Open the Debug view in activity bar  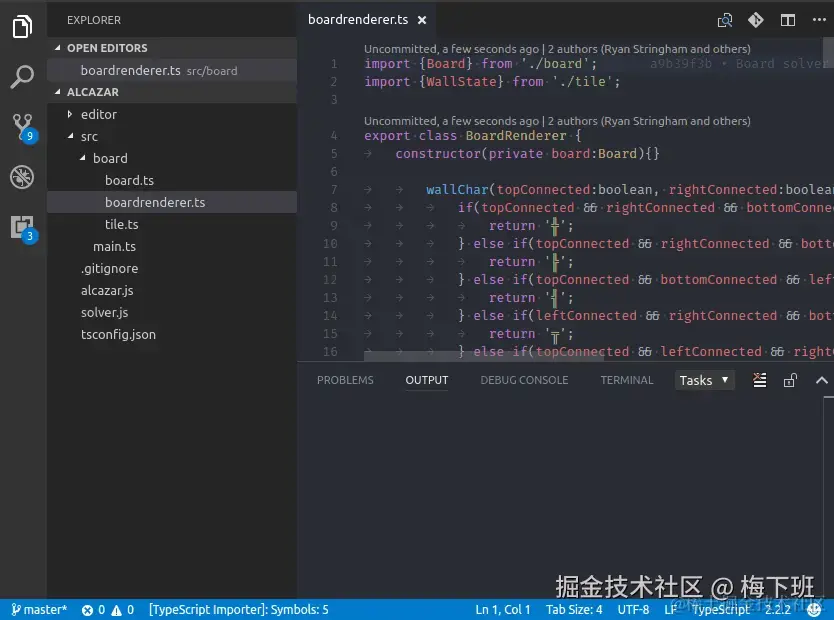(22, 177)
